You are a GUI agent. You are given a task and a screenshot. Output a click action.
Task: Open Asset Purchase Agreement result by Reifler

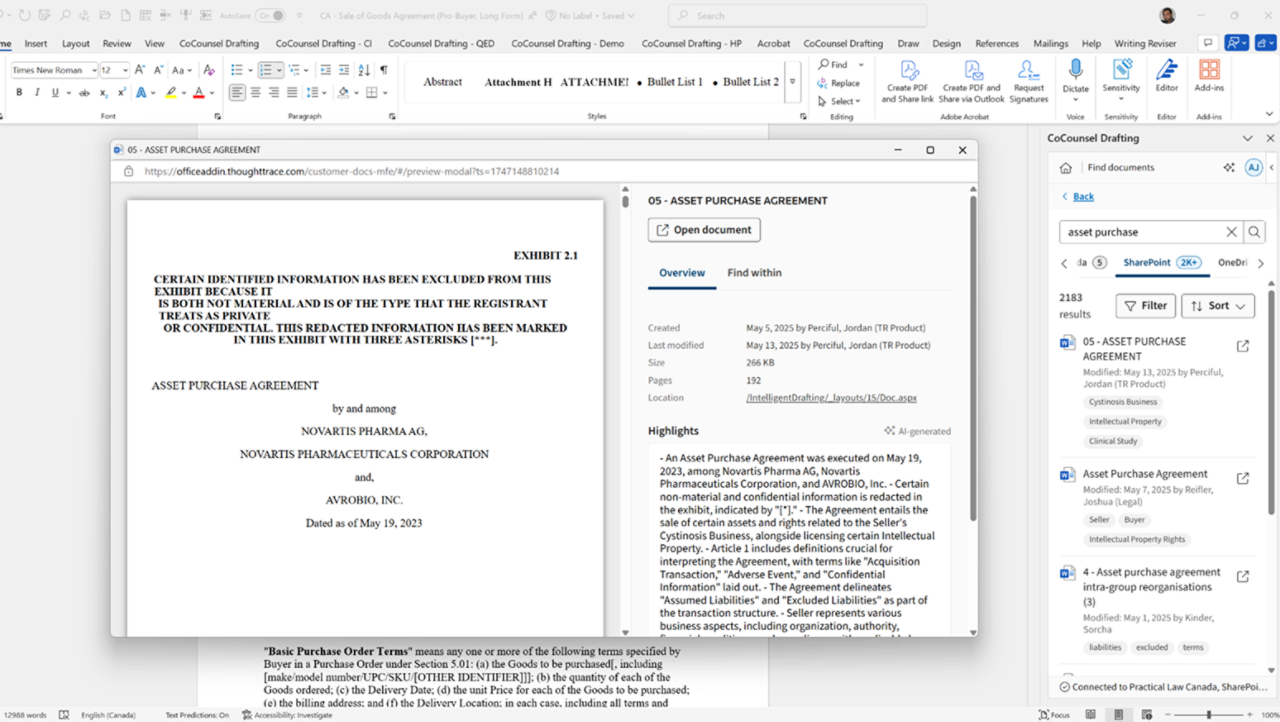[x=1145, y=474]
